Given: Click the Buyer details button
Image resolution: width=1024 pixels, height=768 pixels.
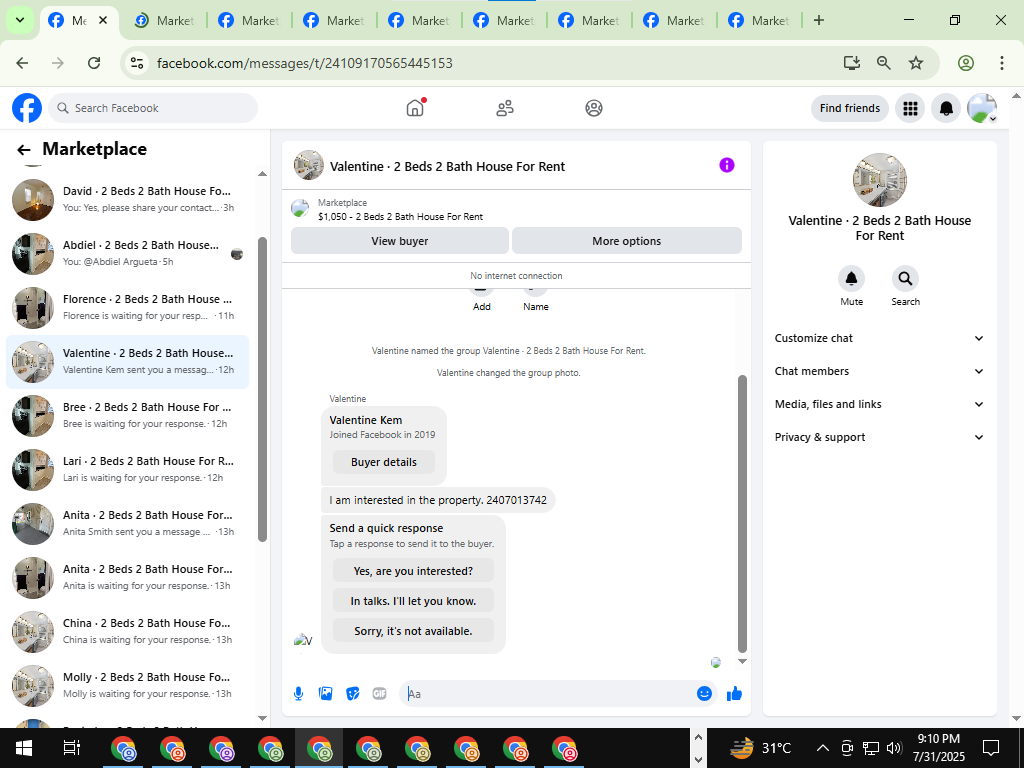Looking at the screenshot, I should tap(384, 462).
